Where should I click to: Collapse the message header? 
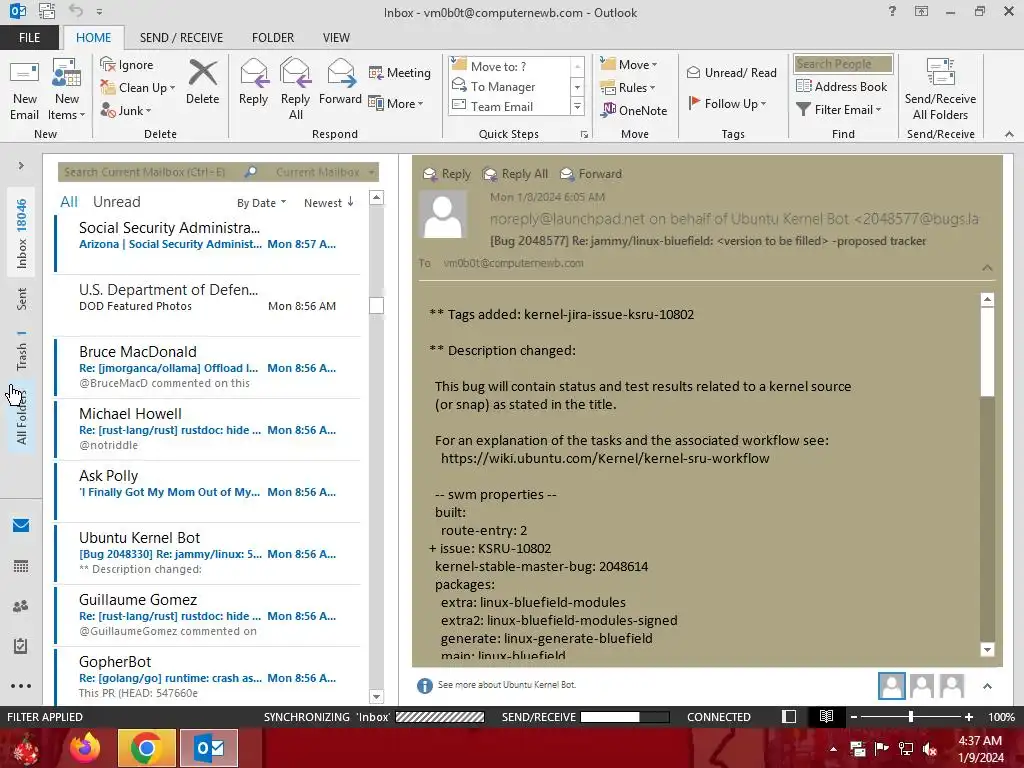click(987, 268)
